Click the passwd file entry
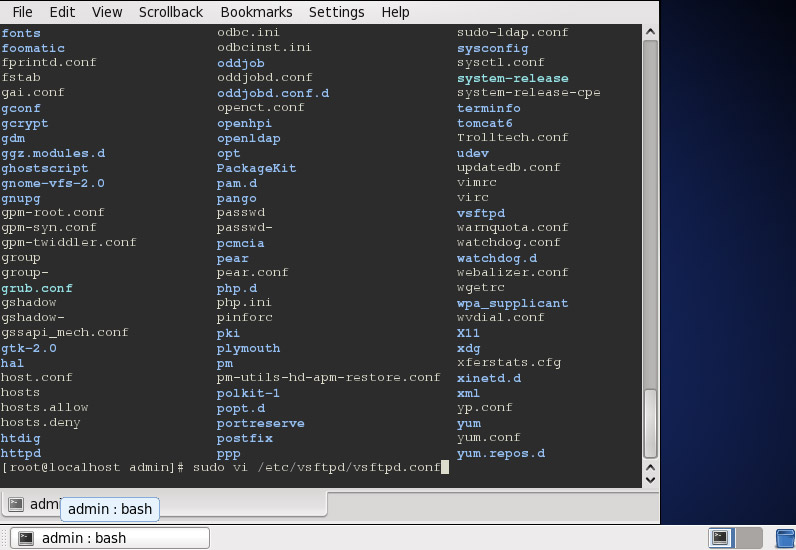The width and height of the screenshot is (796, 550). point(241,212)
